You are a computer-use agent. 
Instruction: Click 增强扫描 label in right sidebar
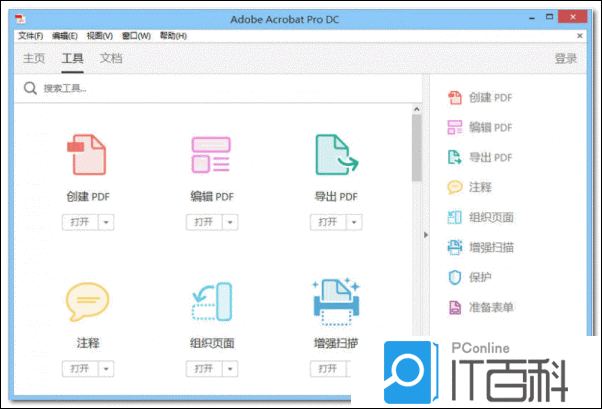point(491,247)
